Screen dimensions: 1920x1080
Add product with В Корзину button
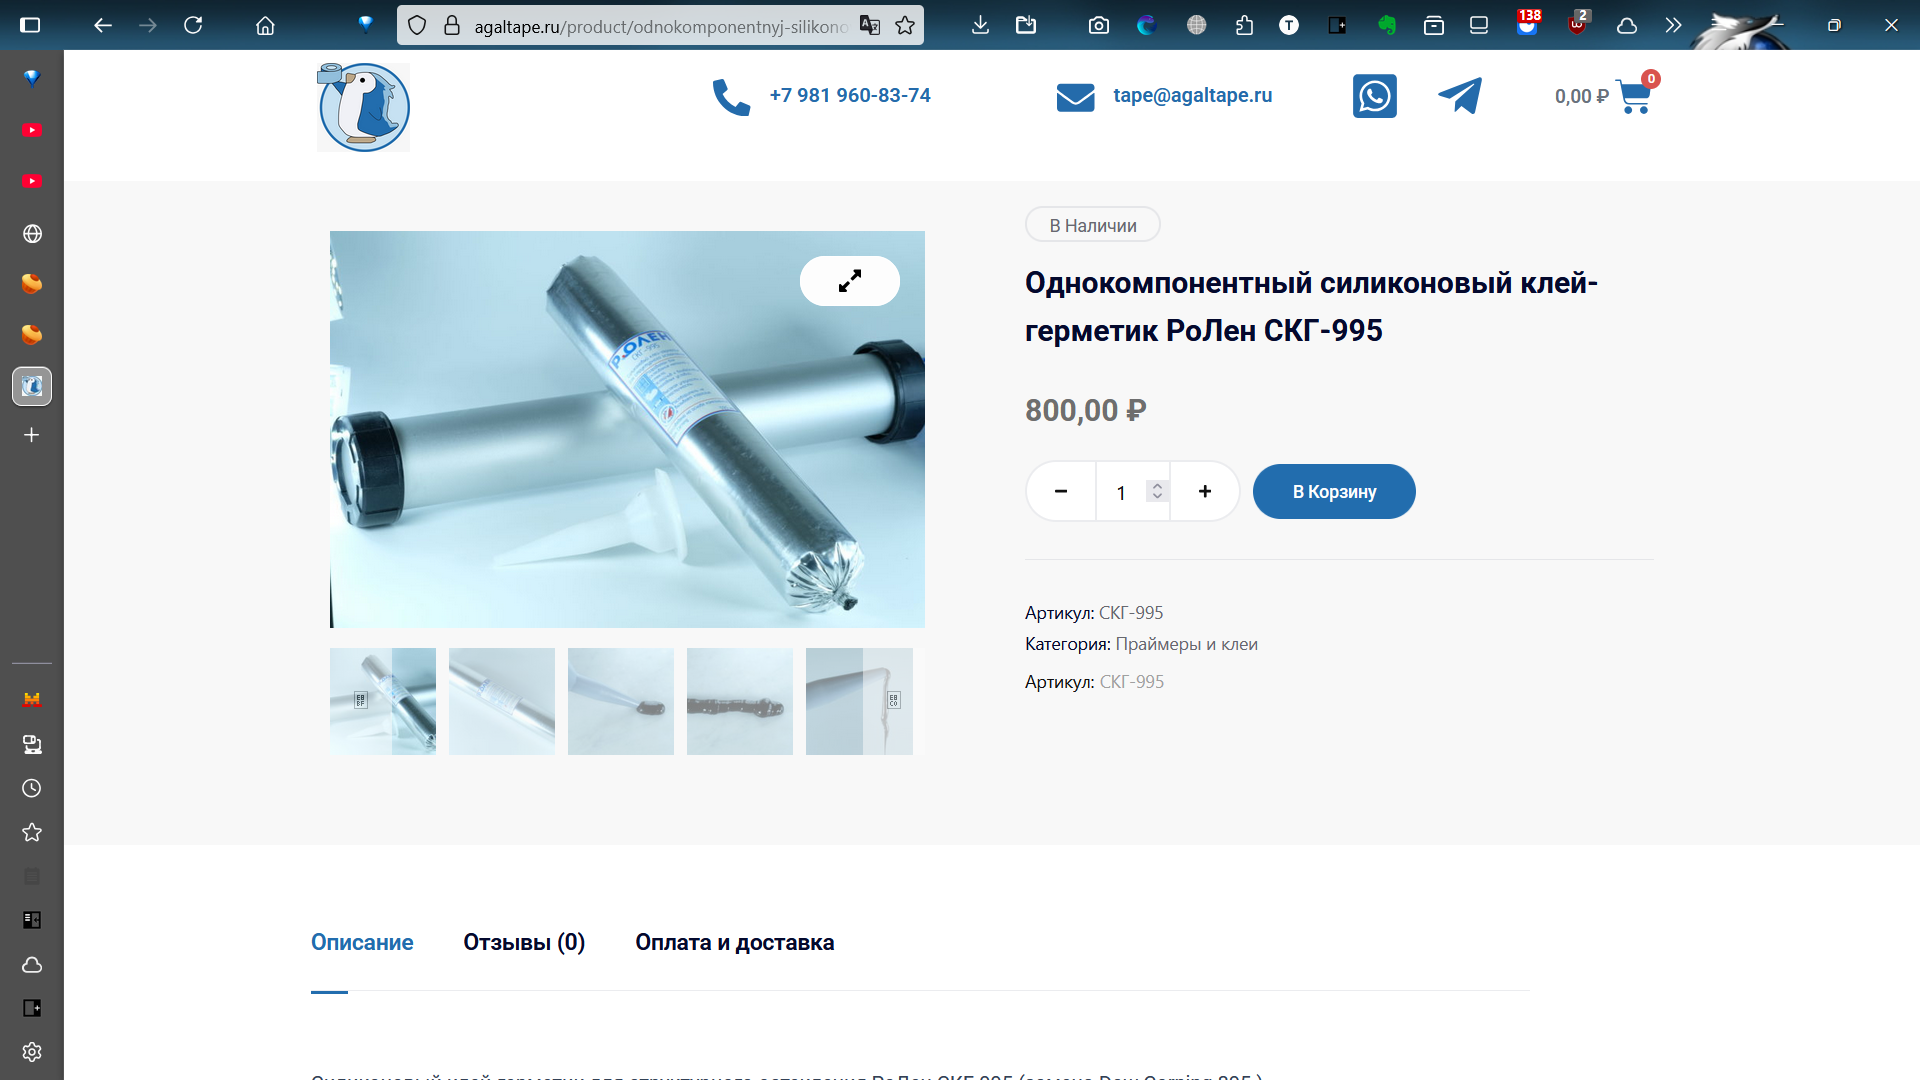coord(1333,491)
